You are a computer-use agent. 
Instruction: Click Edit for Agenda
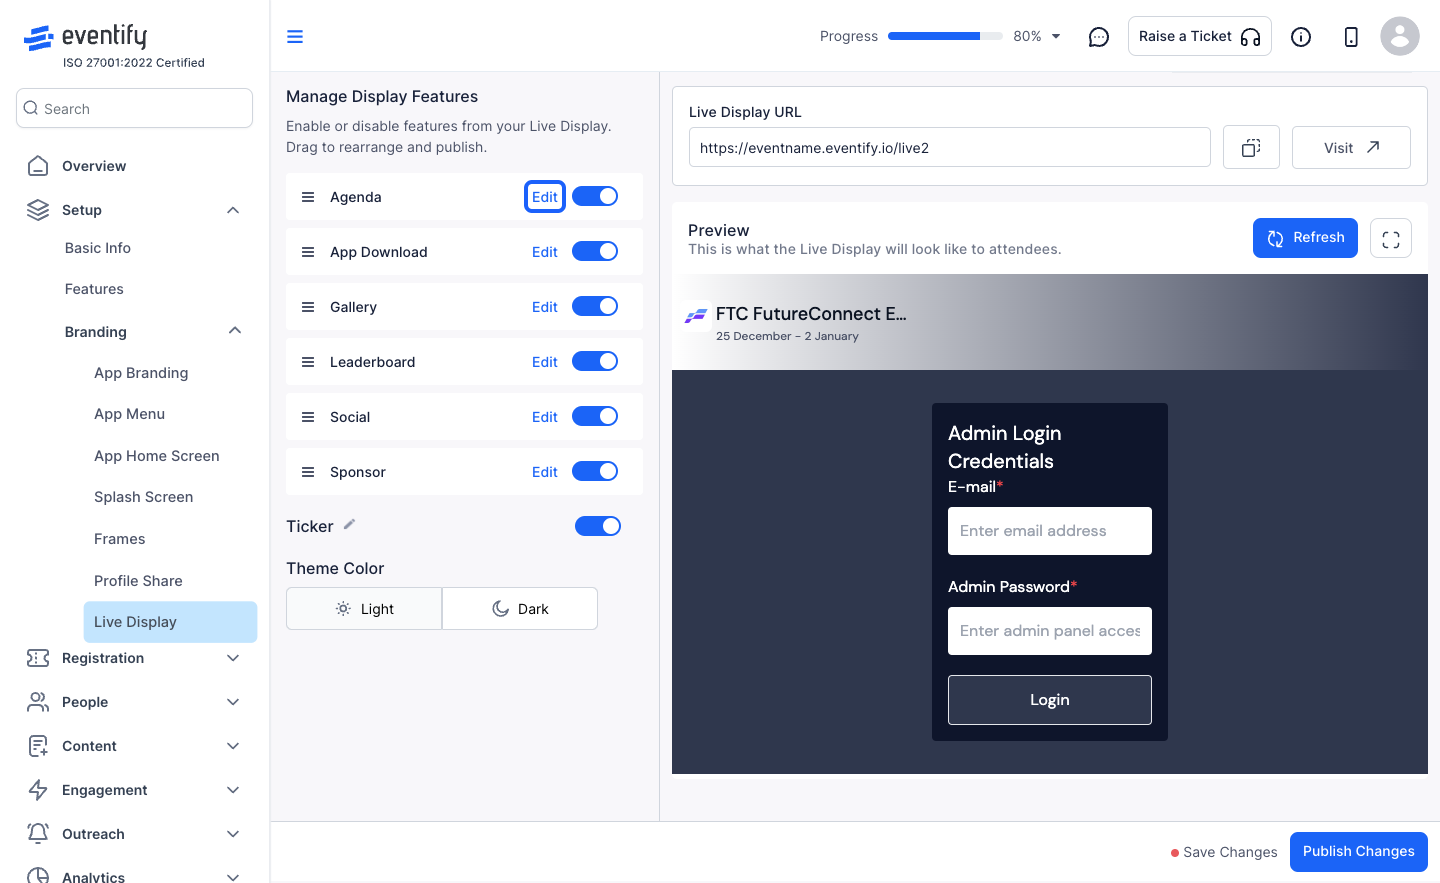(545, 197)
